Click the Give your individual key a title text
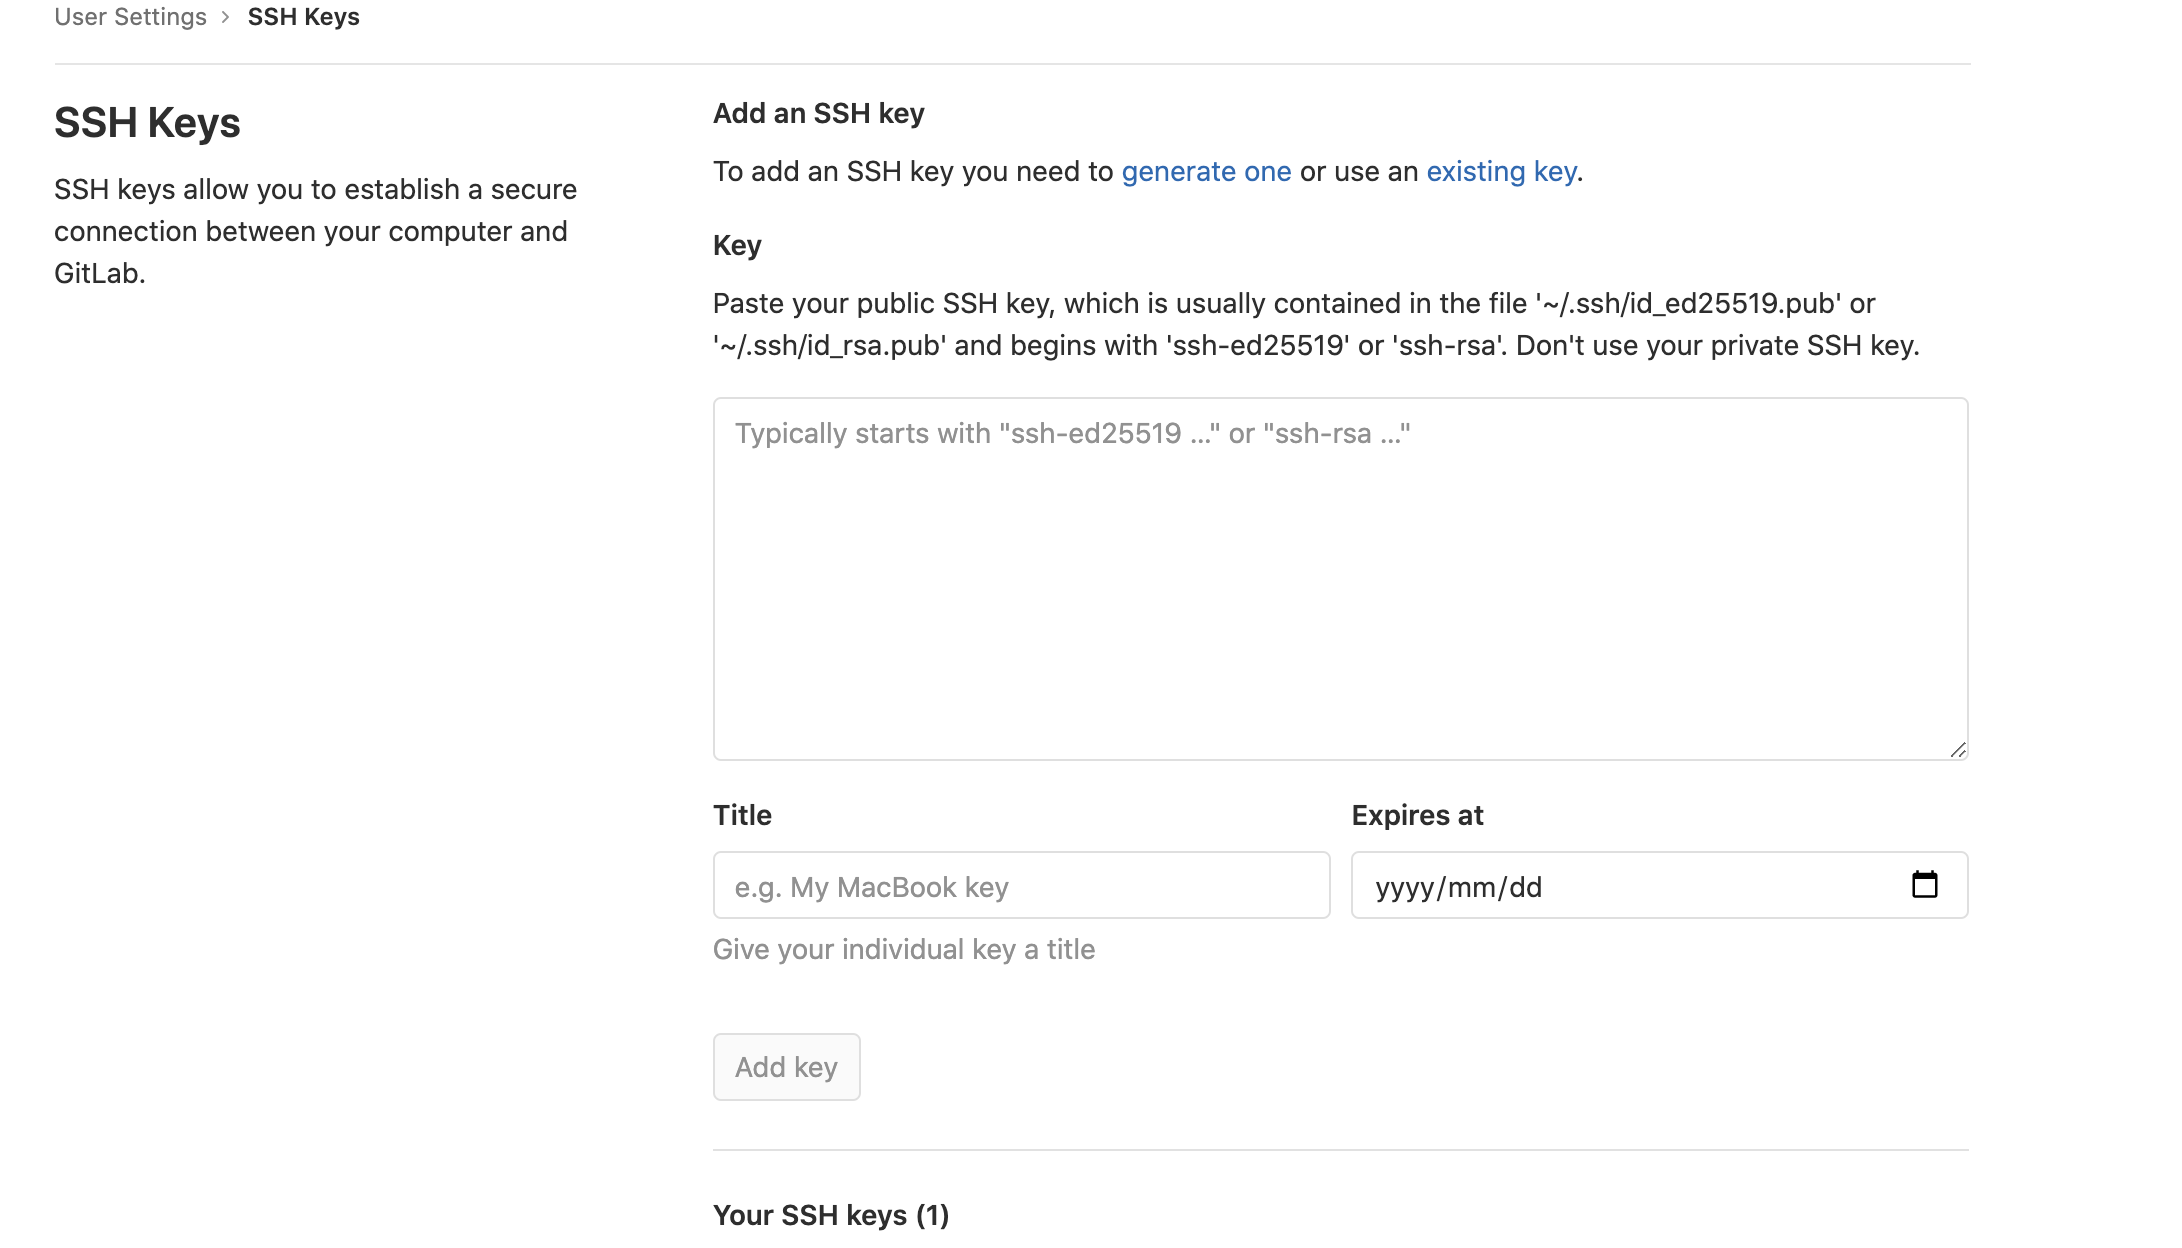Image resolution: width=2182 pixels, height=1248 pixels. click(x=903, y=949)
